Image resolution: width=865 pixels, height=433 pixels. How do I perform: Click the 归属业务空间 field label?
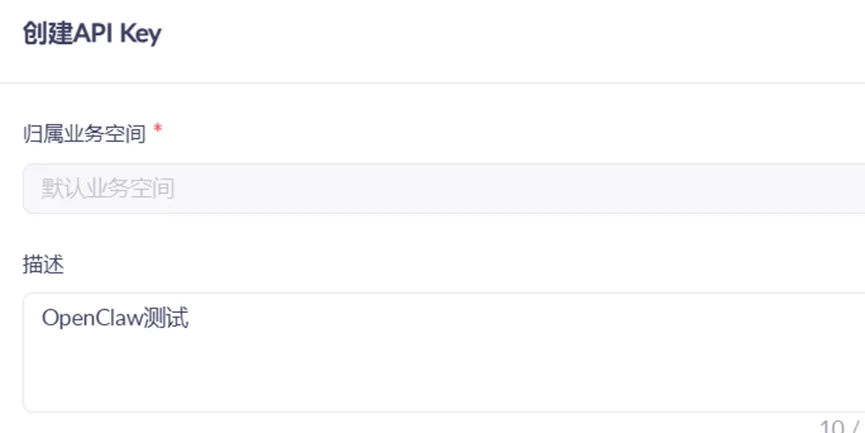(x=84, y=133)
